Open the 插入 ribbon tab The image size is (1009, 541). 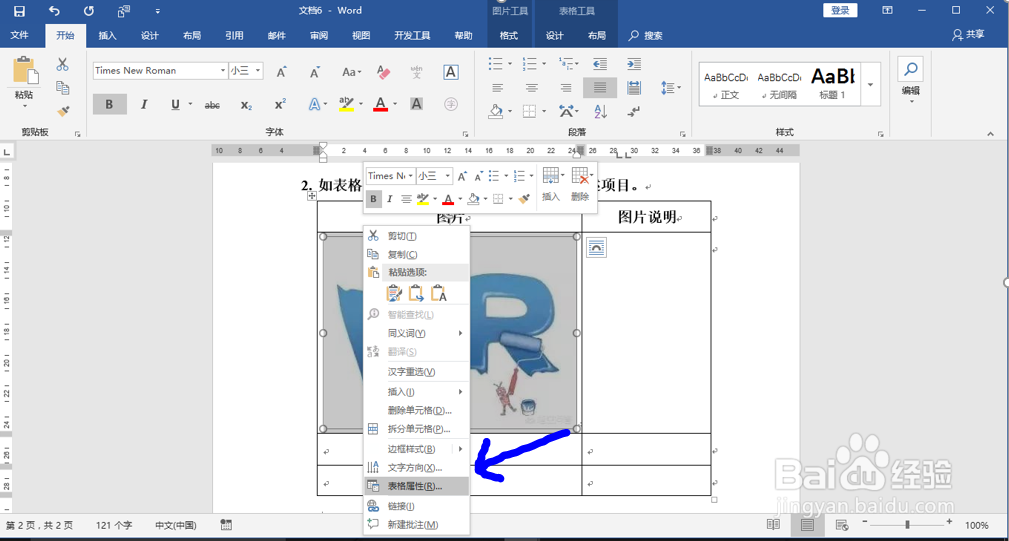pos(107,35)
